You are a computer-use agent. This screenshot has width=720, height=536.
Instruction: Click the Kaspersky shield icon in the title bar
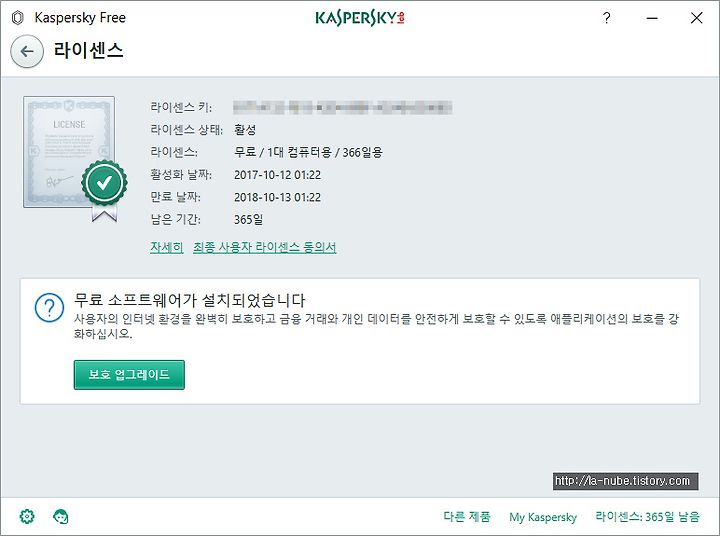tap(17, 18)
